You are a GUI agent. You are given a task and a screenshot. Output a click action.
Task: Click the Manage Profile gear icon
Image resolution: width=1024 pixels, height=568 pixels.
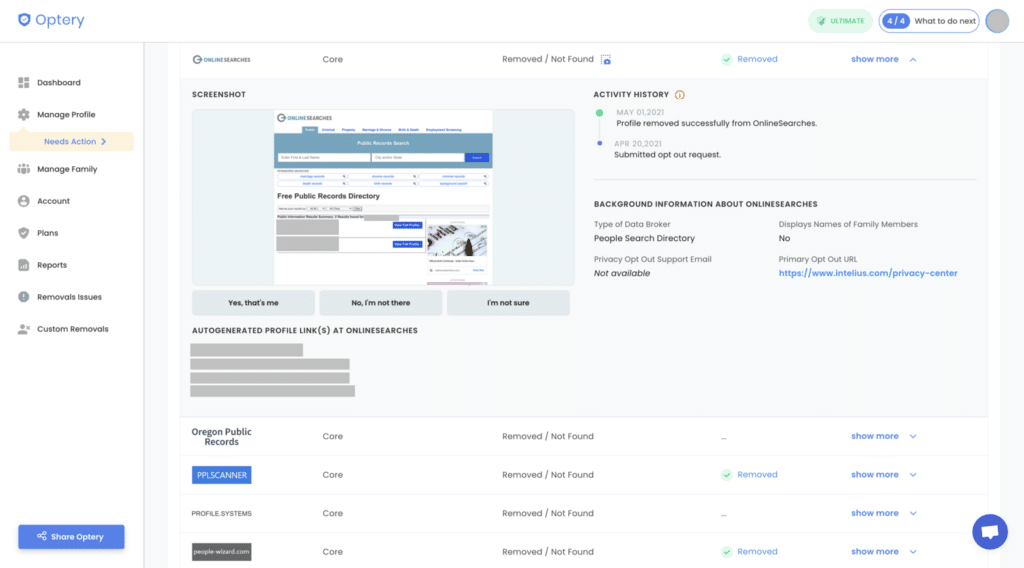pos(24,114)
